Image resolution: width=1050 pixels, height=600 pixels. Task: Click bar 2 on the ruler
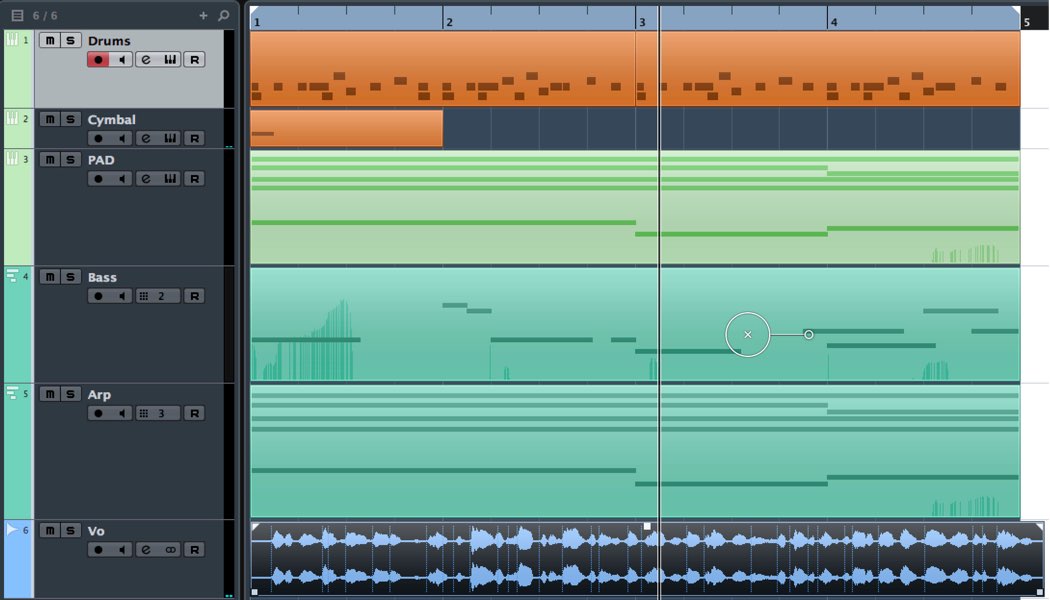(x=449, y=22)
